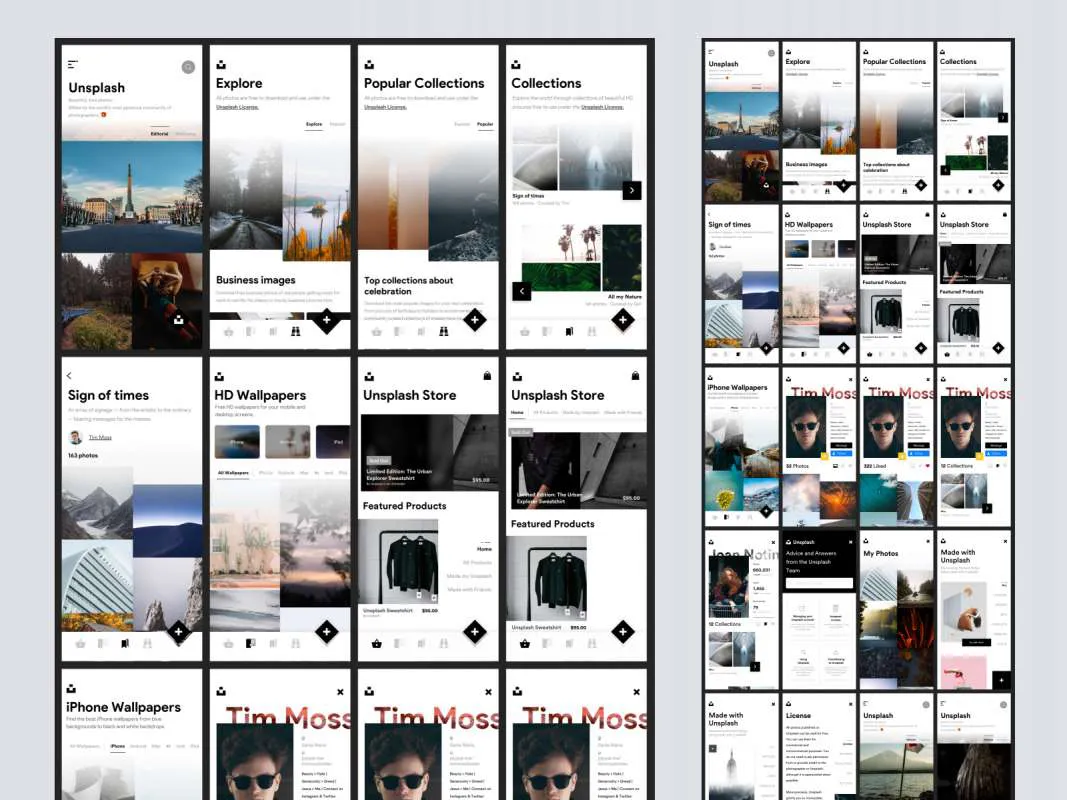
Task: Expand the next collection with the right arrow
Action: pyautogui.click(x=631, y=189)
